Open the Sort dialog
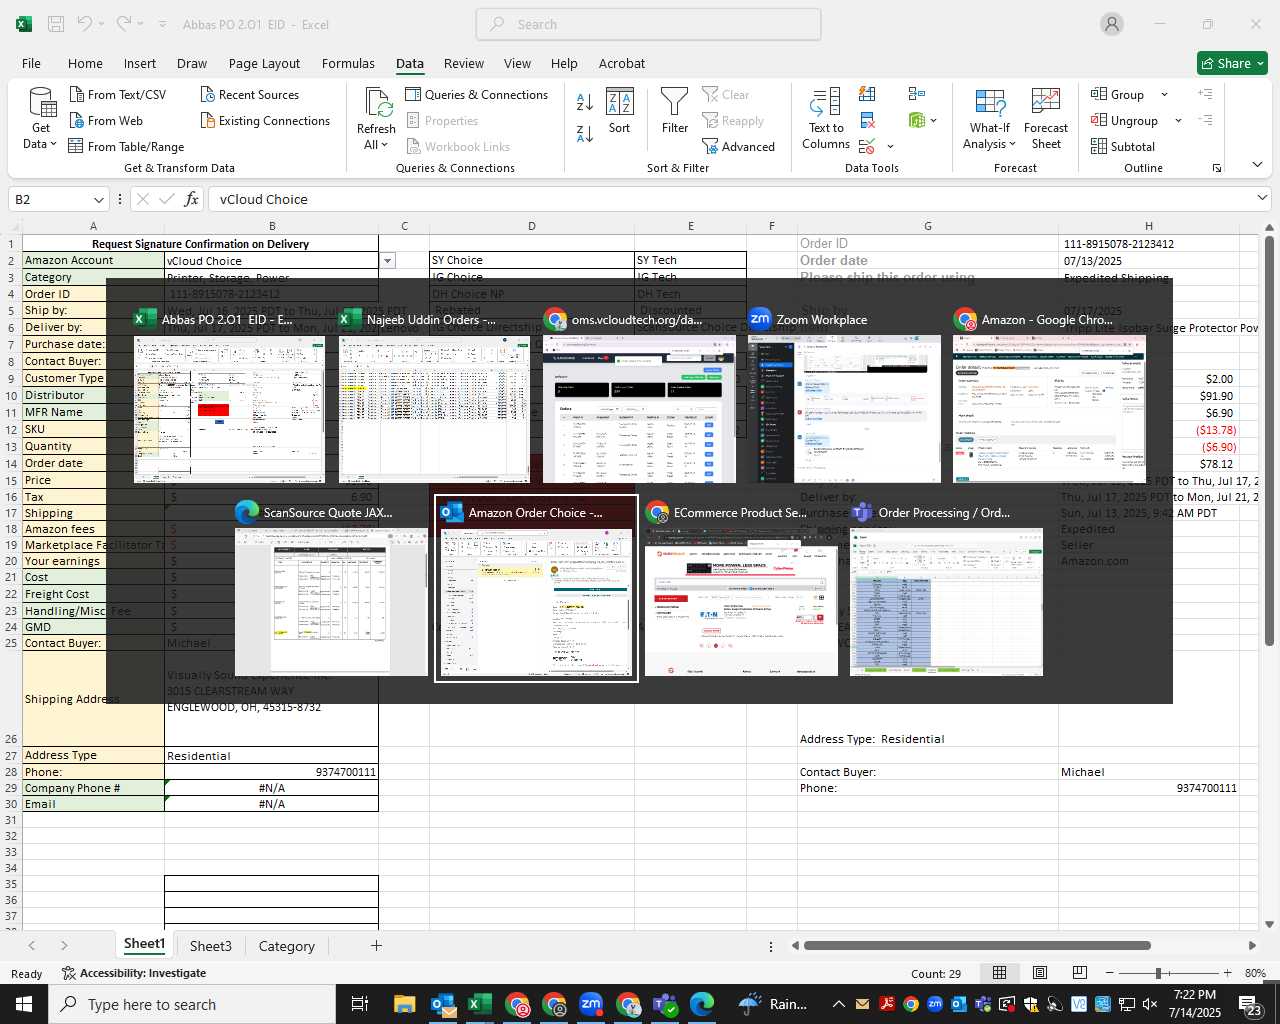This screenshot has width=1280, height=1024. point(620,111)
